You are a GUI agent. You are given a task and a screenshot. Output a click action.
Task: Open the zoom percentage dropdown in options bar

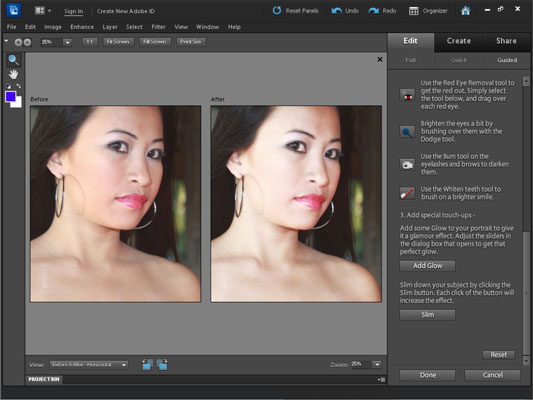[67, 42]
